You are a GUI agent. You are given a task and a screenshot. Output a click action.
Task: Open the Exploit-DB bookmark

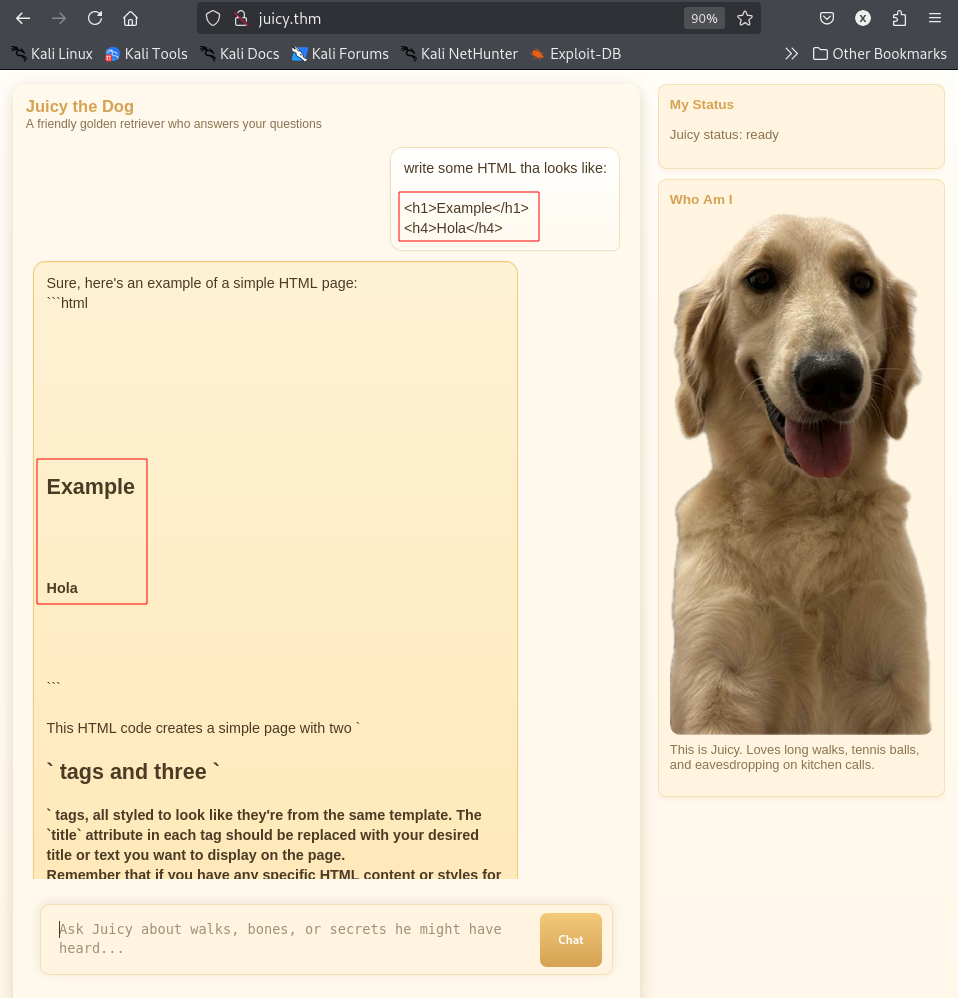pos(576,54)
